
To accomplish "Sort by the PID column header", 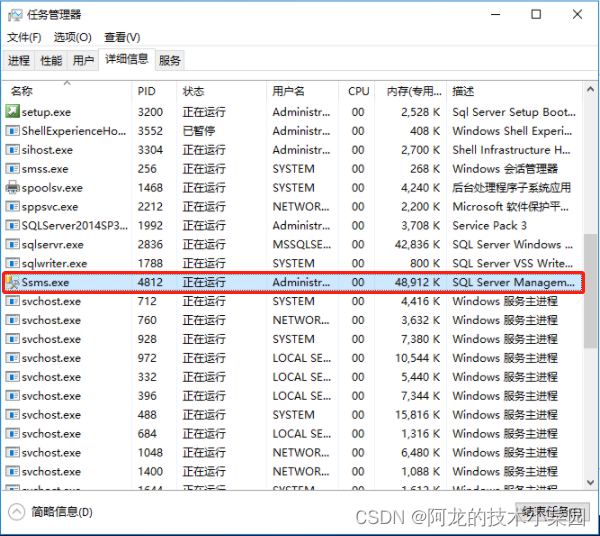I will pyautogui.click(x=154, y=91).
